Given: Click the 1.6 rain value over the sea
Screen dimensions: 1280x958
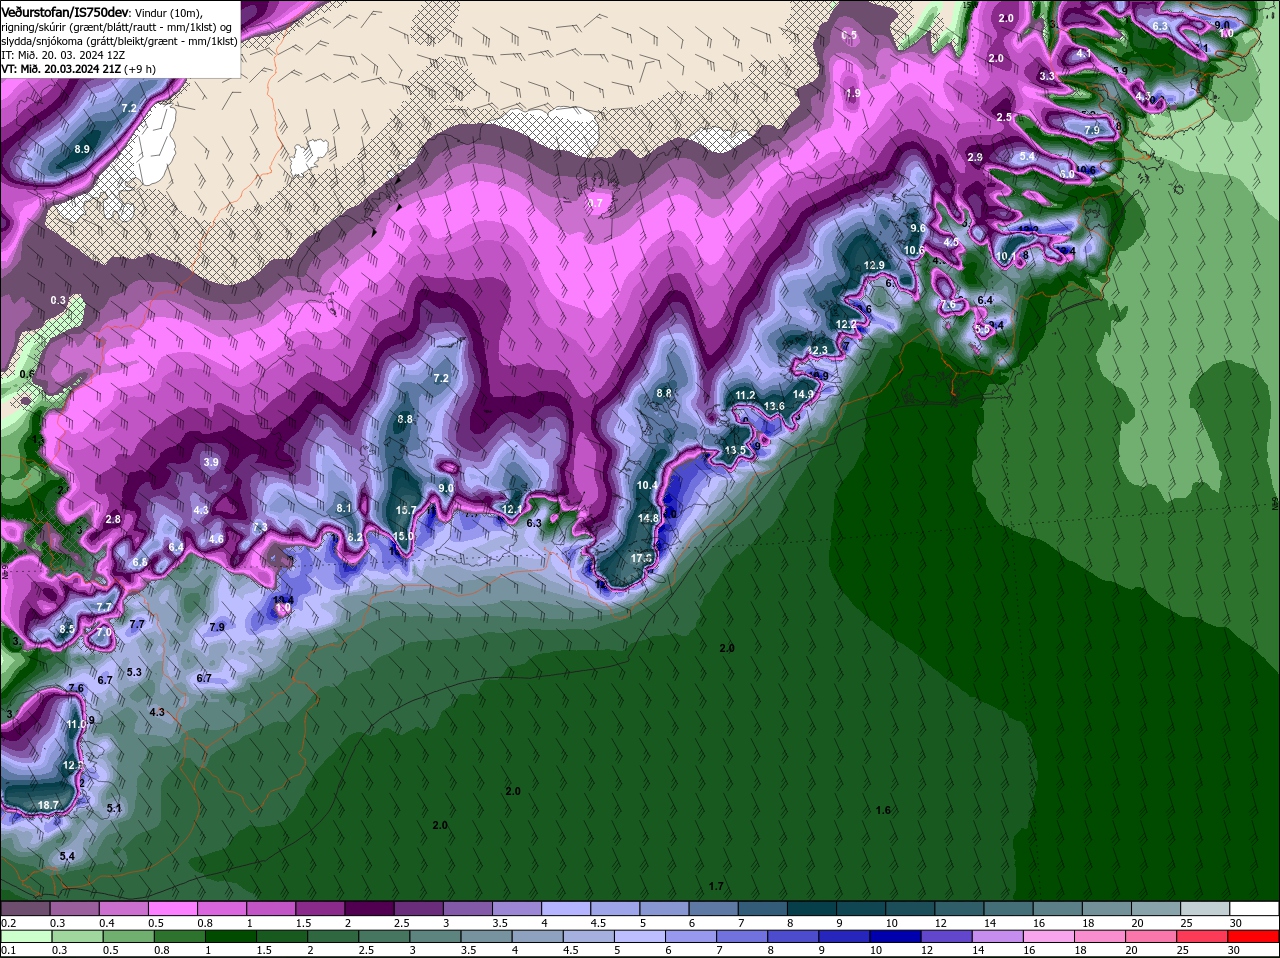Looking at the screenshot, I should tap(883, 810).
